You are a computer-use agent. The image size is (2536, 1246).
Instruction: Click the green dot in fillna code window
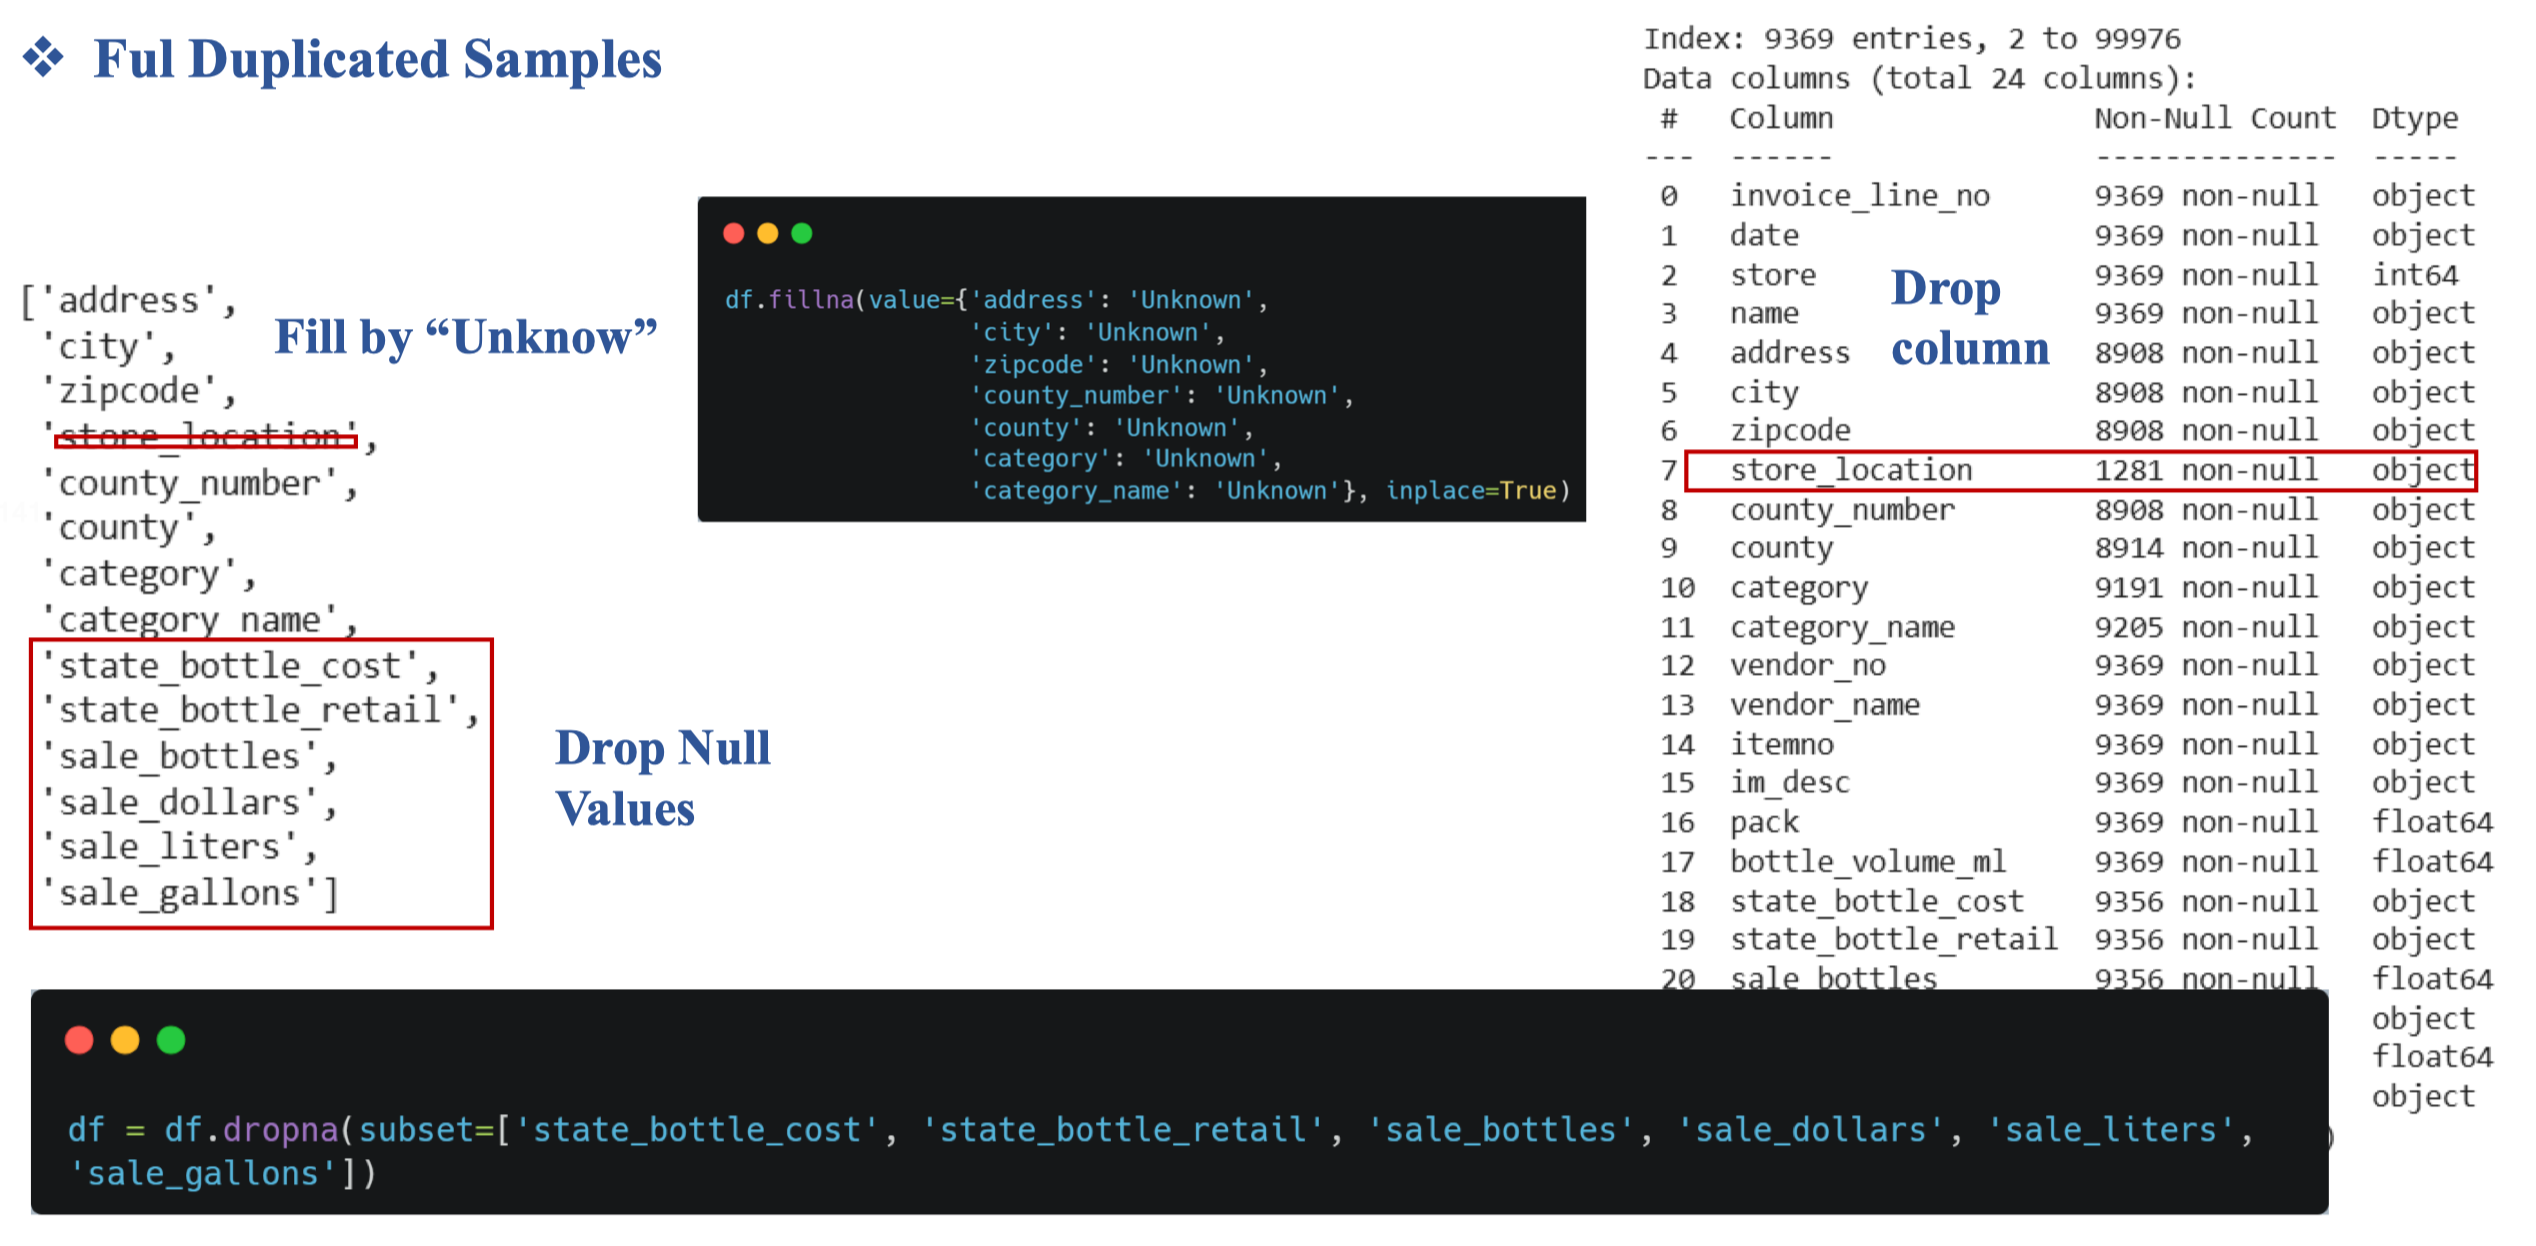click(x=801, y=233)
